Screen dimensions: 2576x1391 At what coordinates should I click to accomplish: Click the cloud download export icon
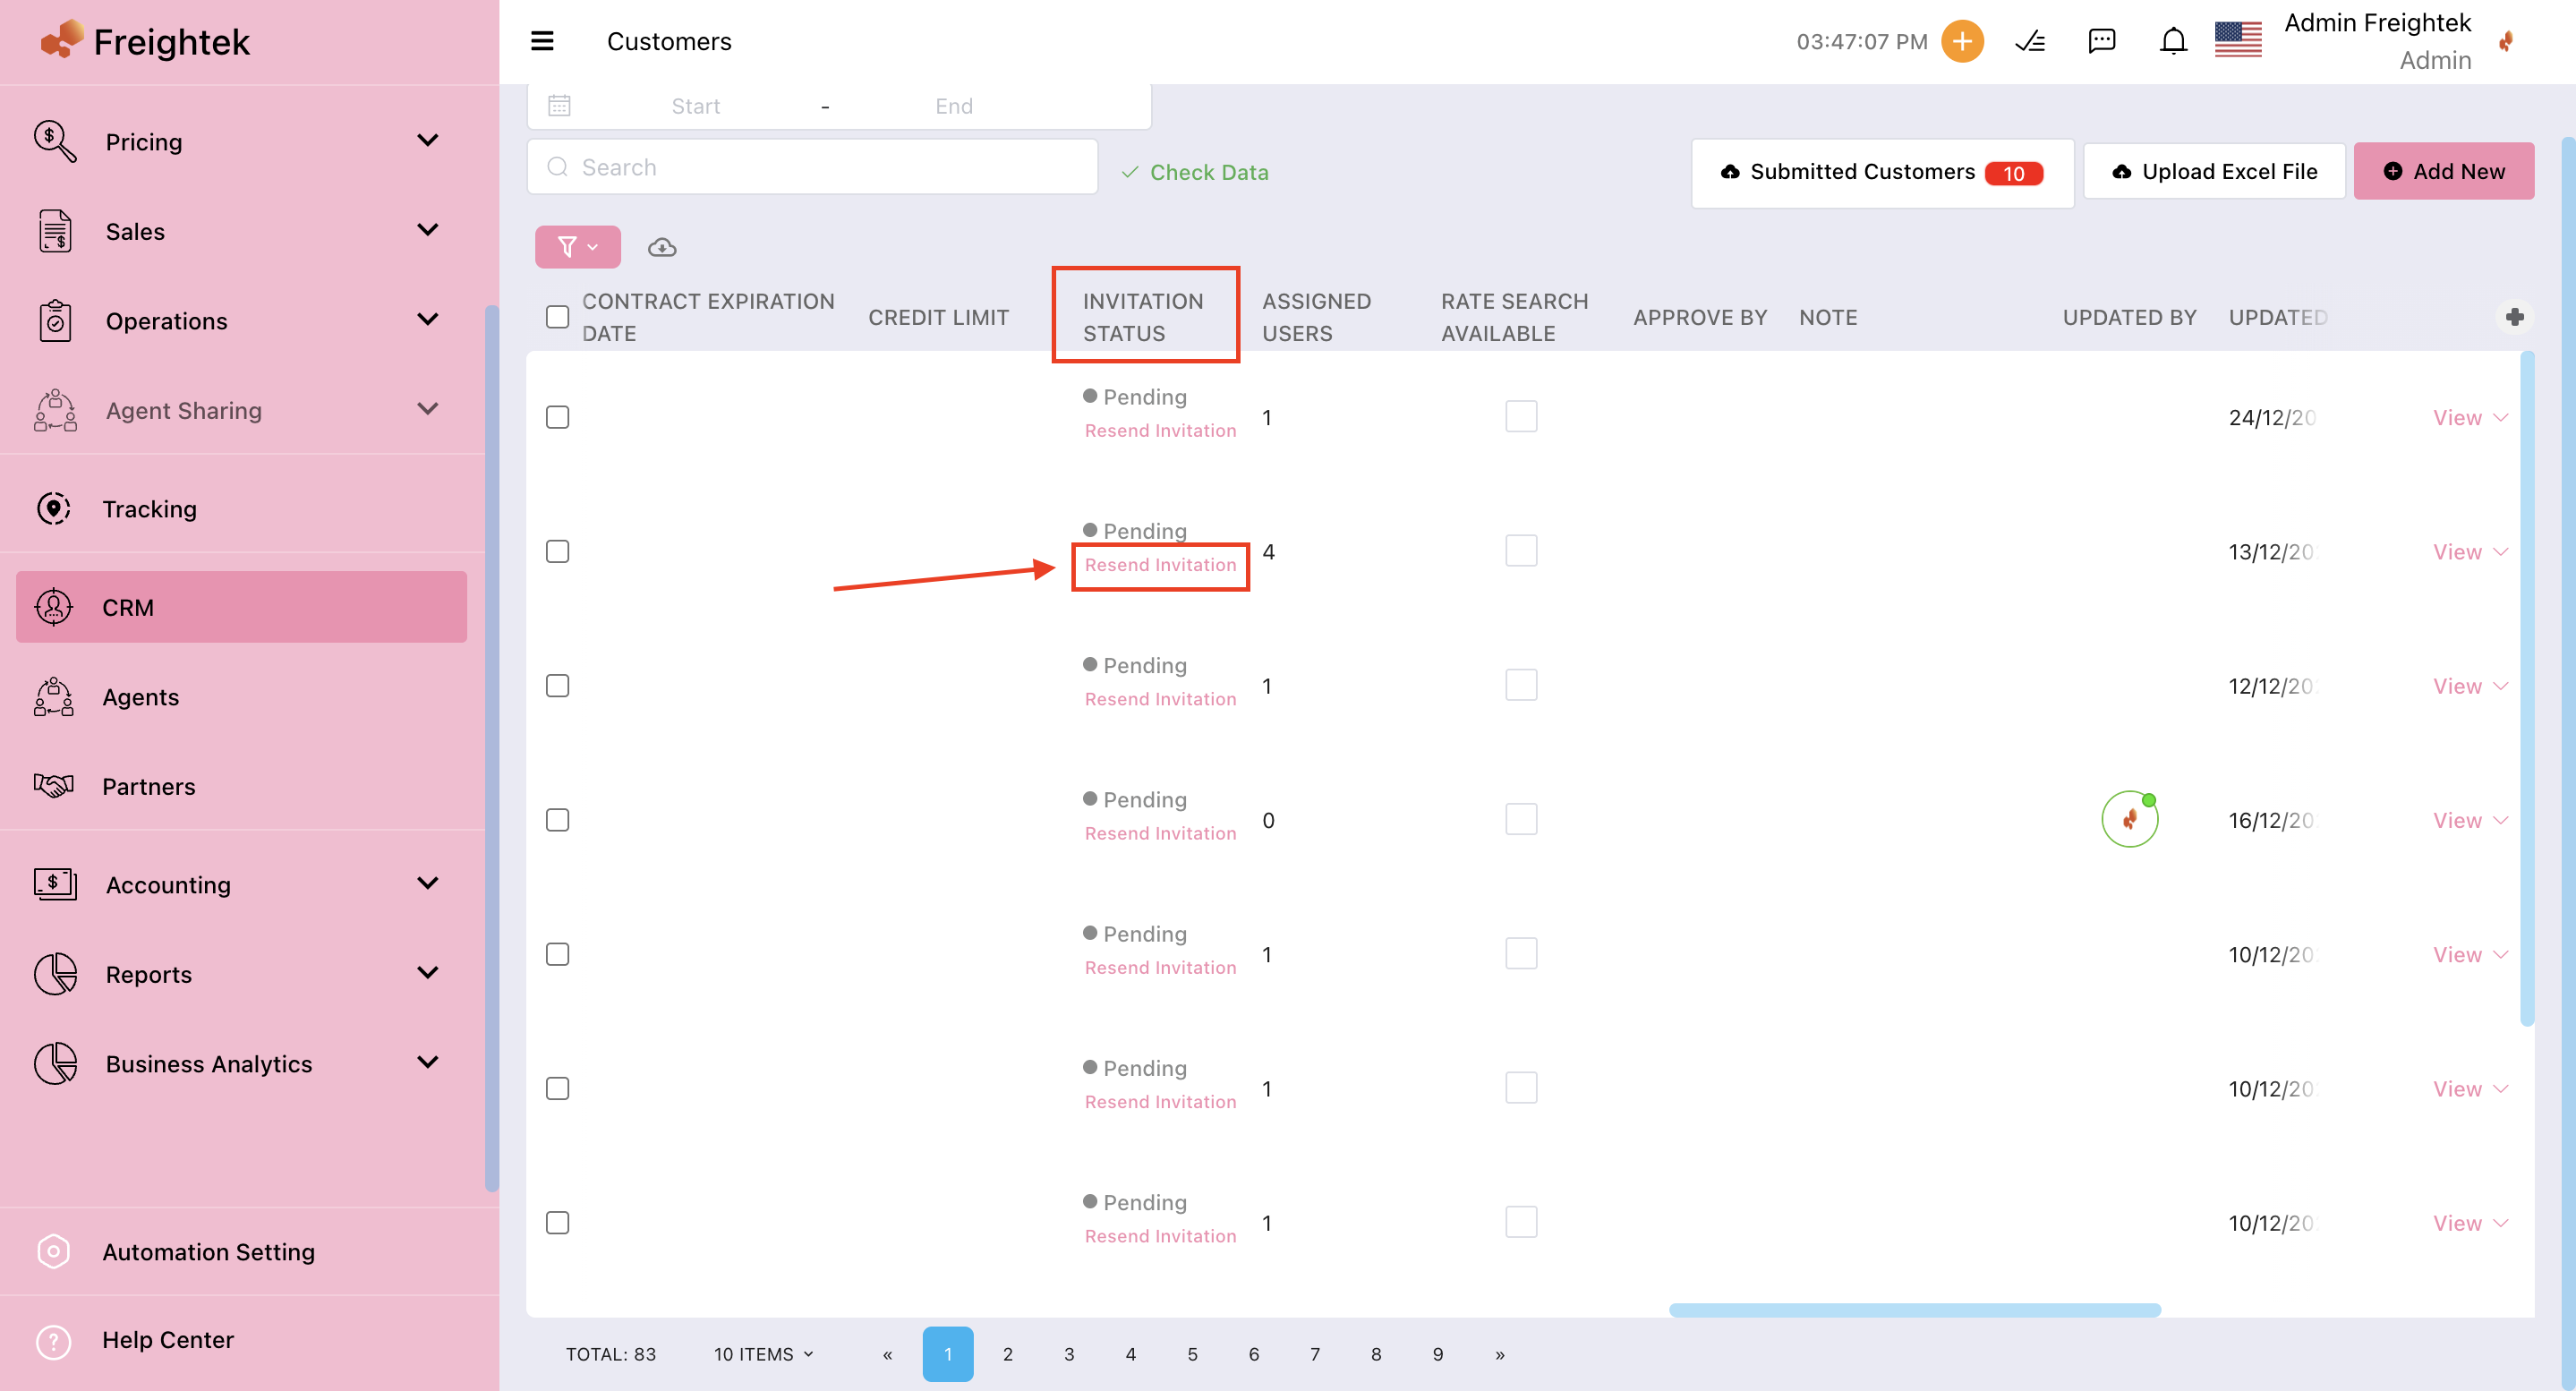pyautogui.click(x=662, y=247)
